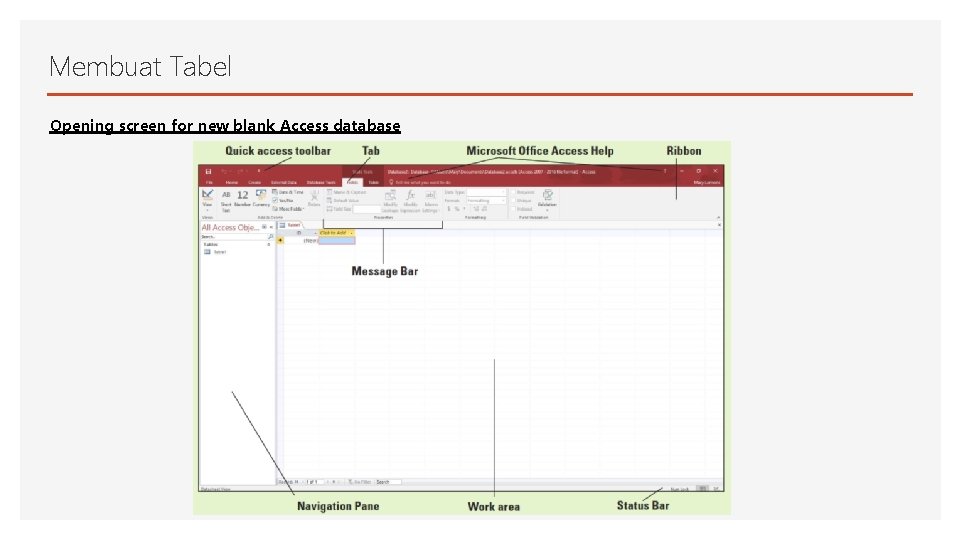Open Modify Lookups

[x=390, y=201]
